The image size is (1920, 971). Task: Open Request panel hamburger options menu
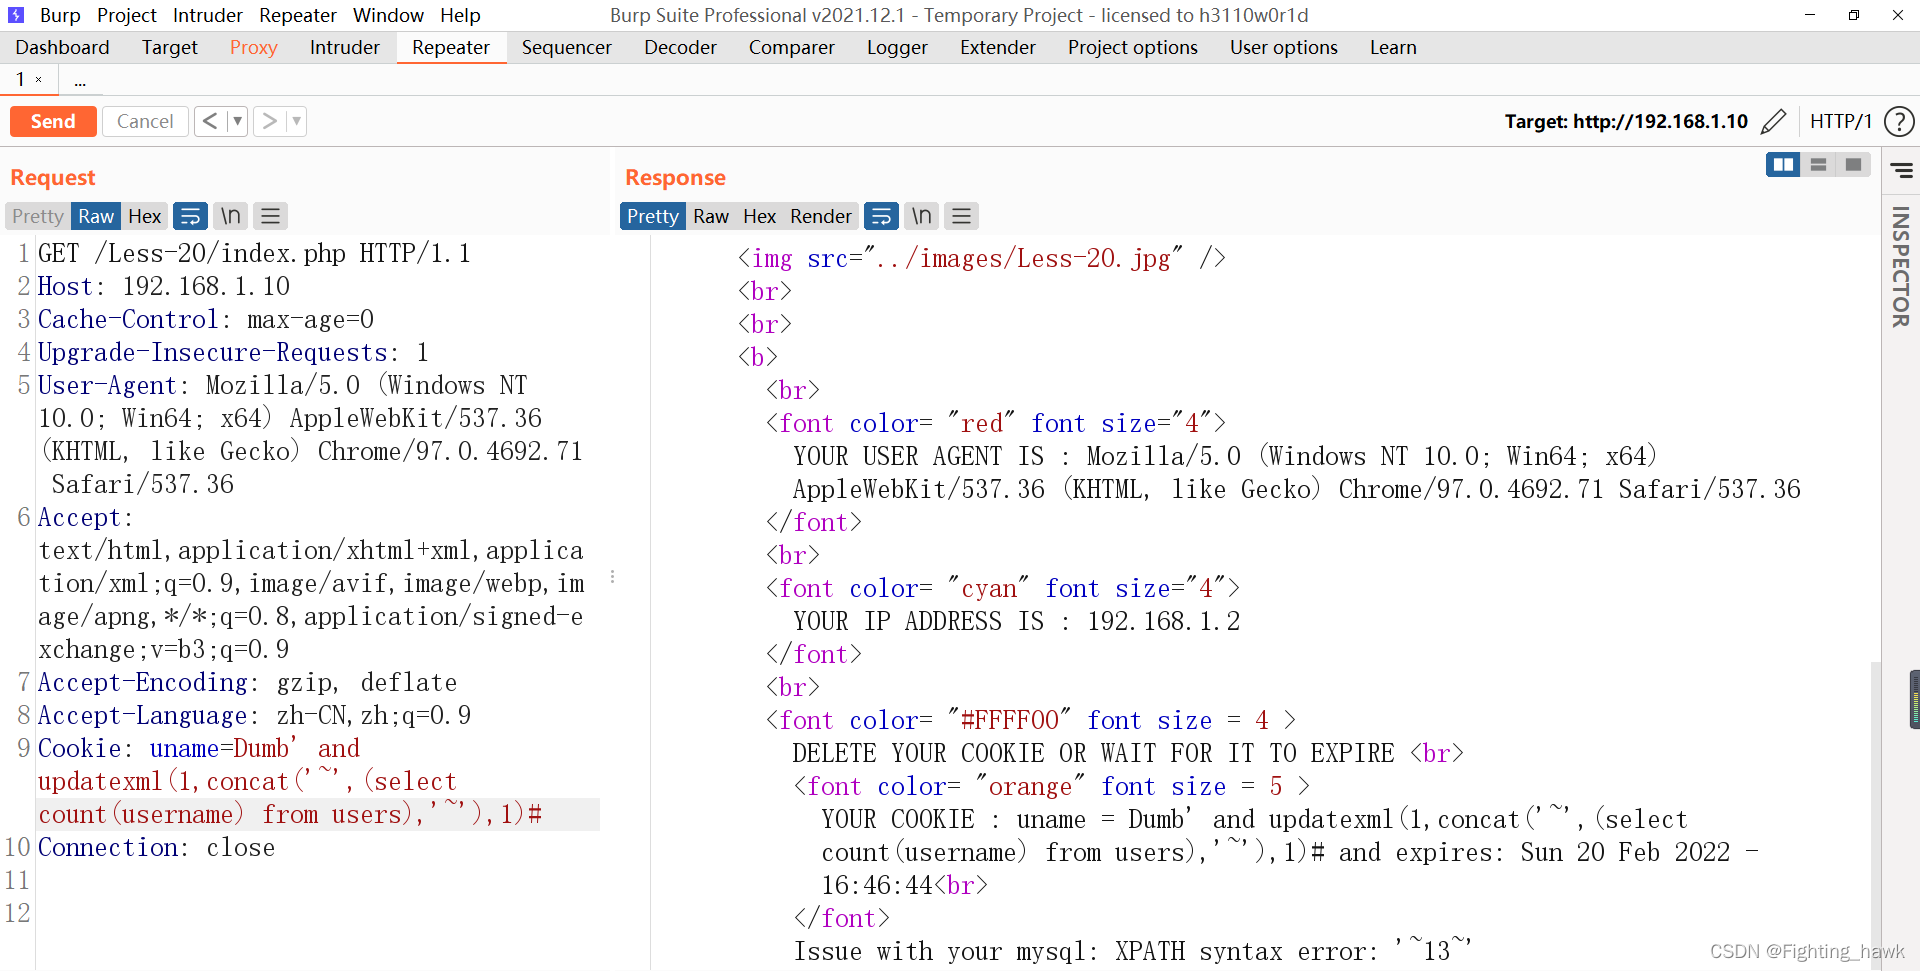coord(270,216)
